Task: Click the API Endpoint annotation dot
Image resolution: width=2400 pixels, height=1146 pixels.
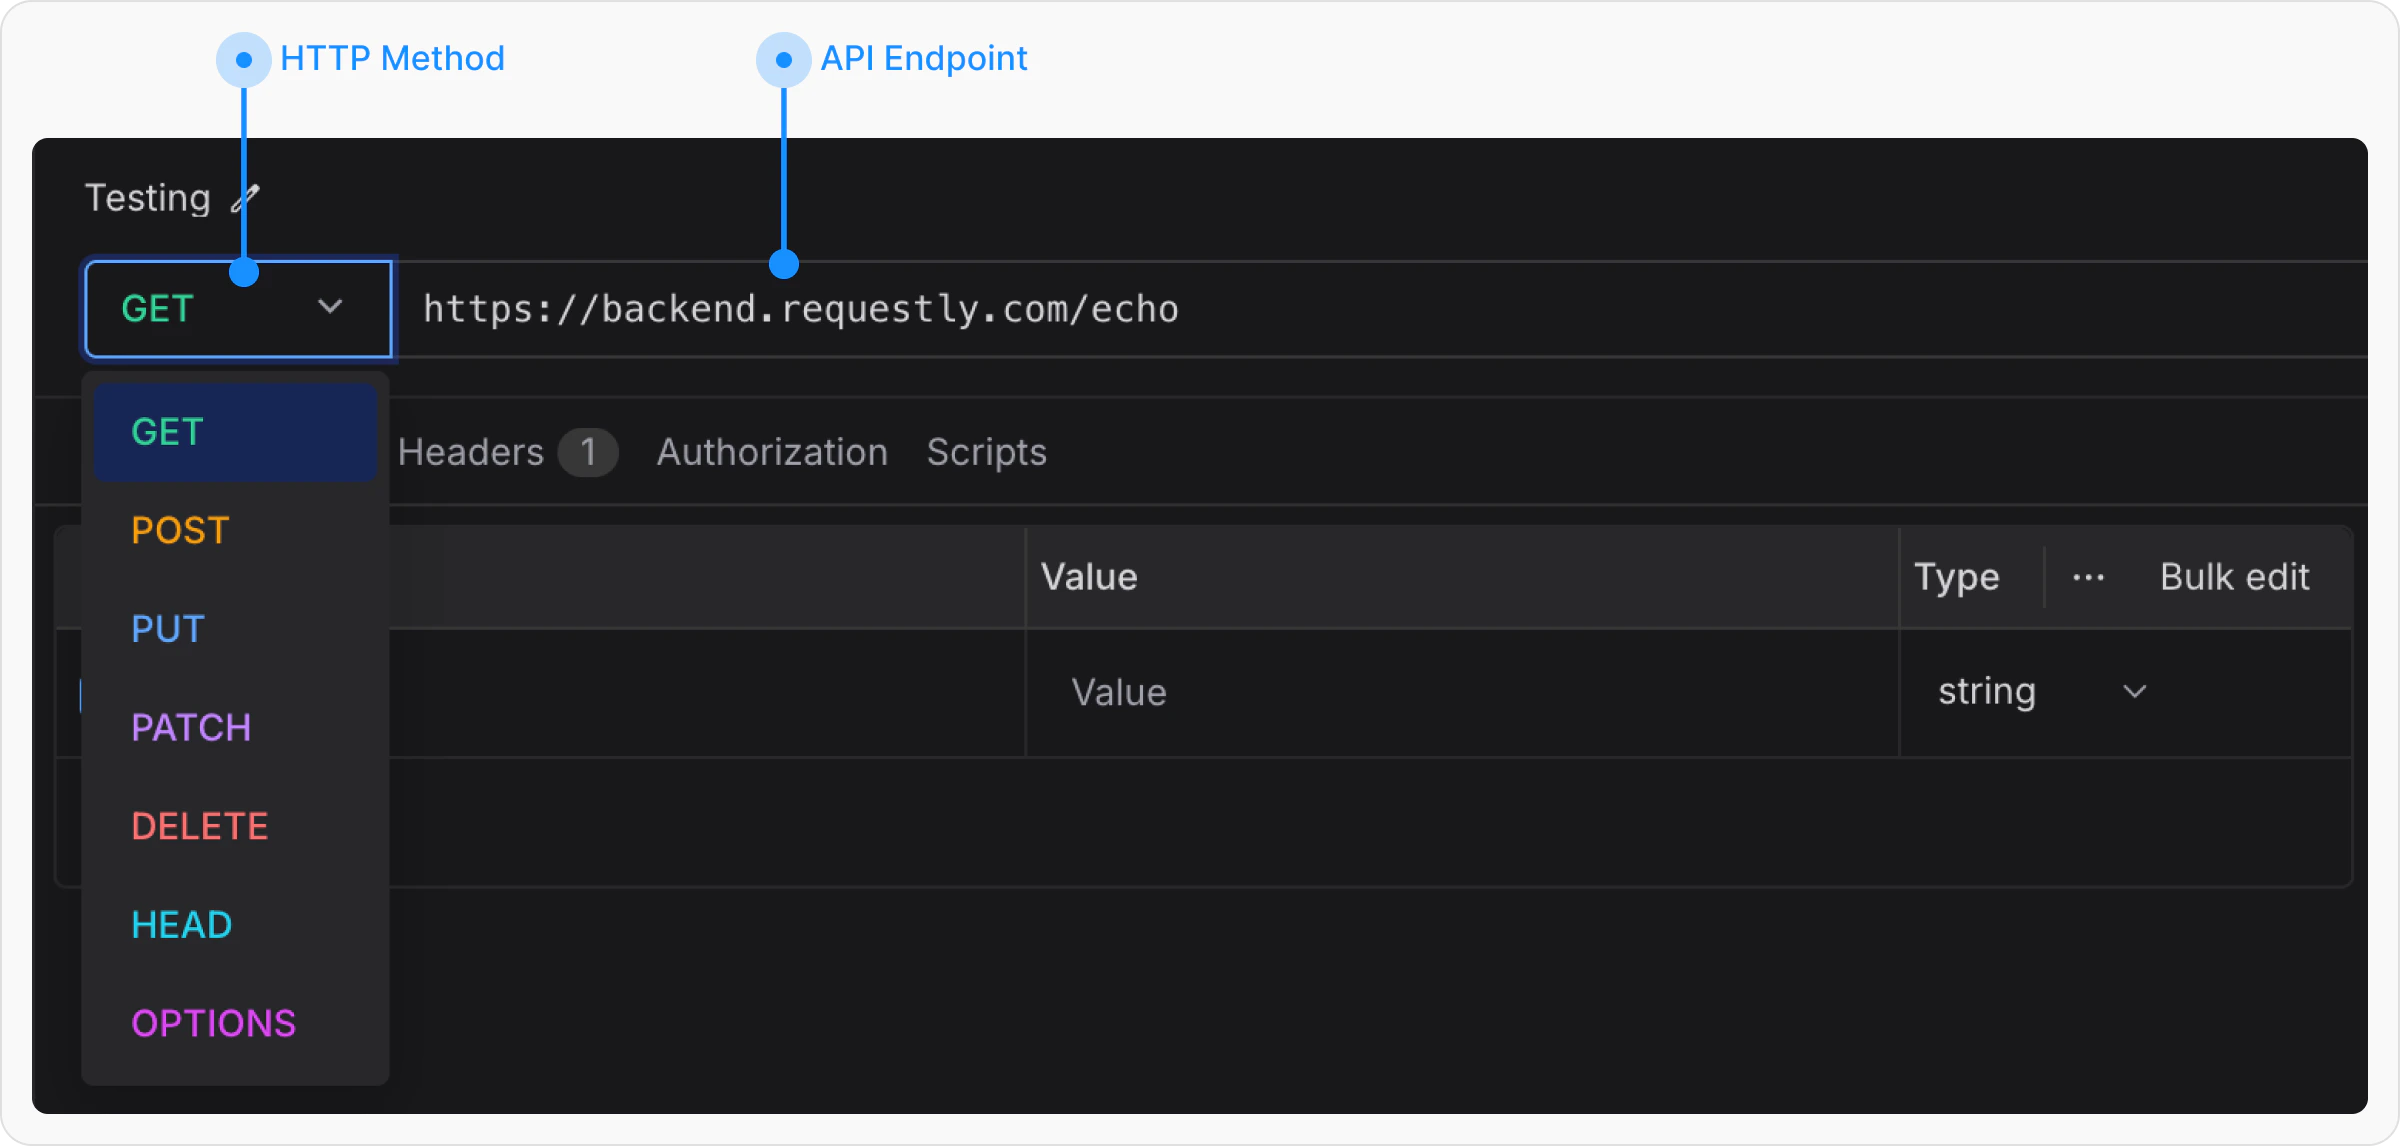Action: pos(784,60)
